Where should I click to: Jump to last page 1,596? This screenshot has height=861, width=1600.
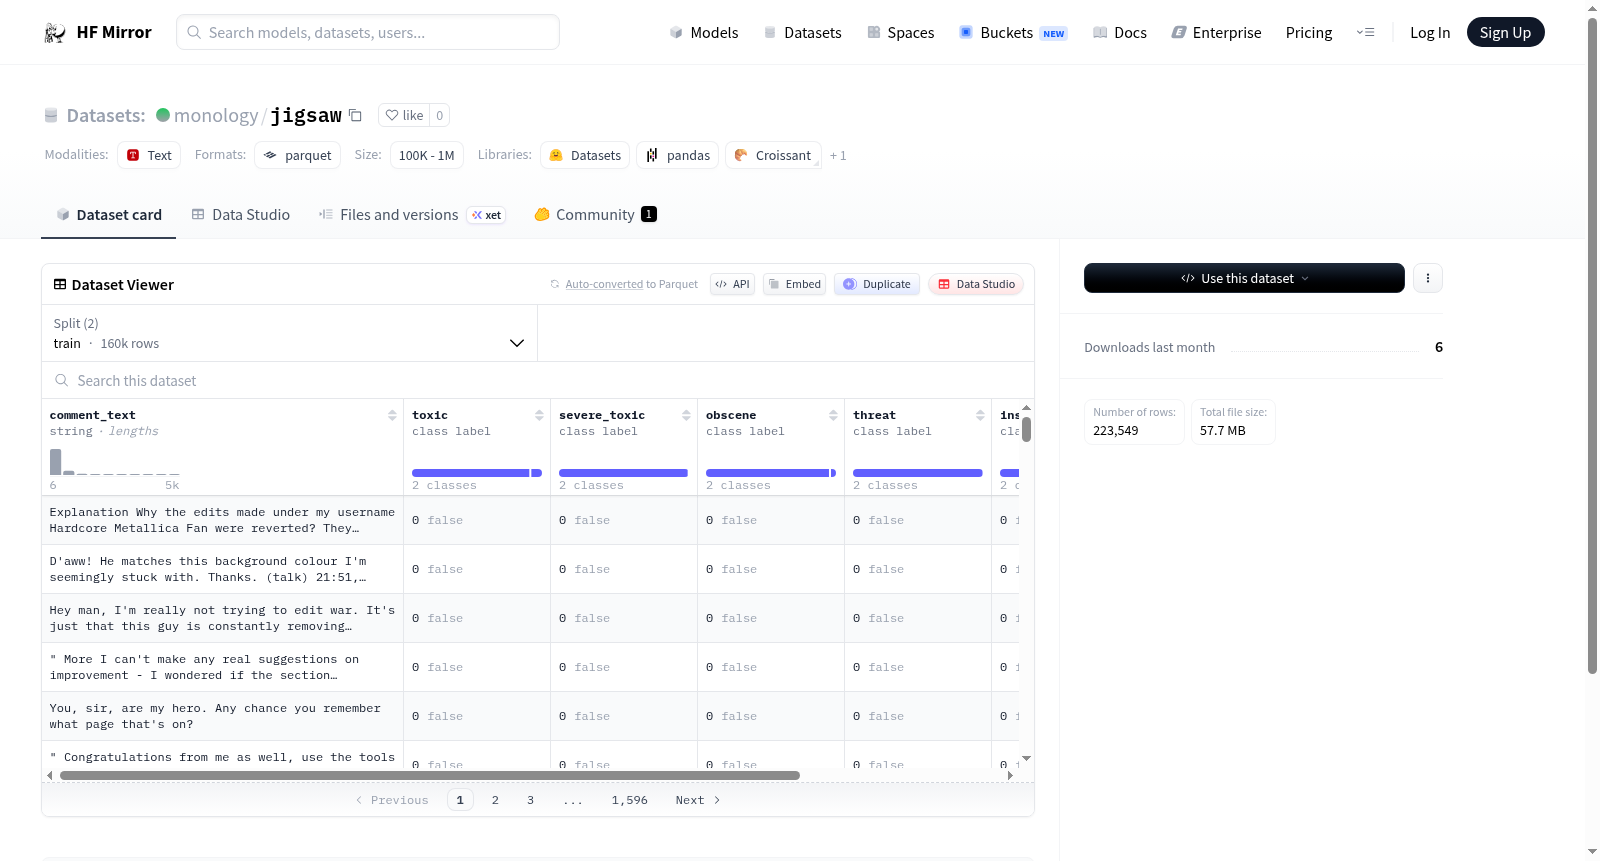630,800
